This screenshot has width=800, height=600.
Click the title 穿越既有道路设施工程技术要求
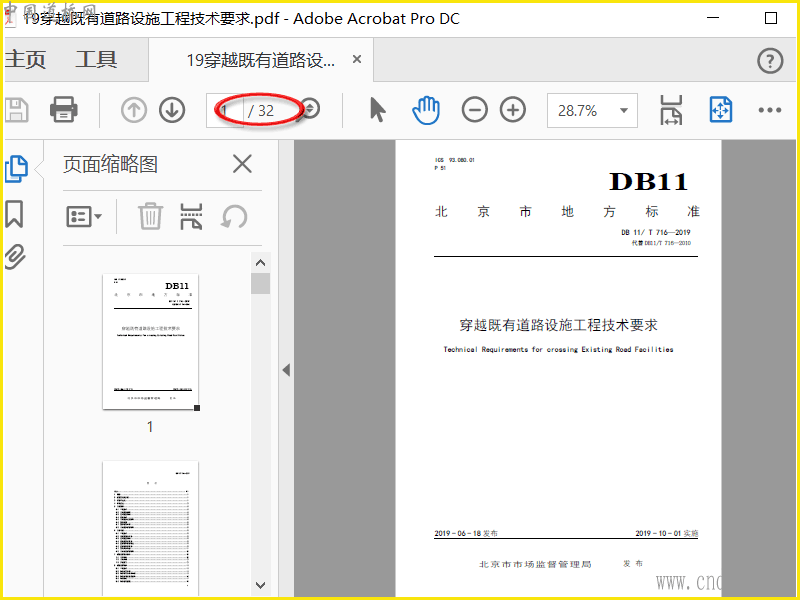point(558,325)
